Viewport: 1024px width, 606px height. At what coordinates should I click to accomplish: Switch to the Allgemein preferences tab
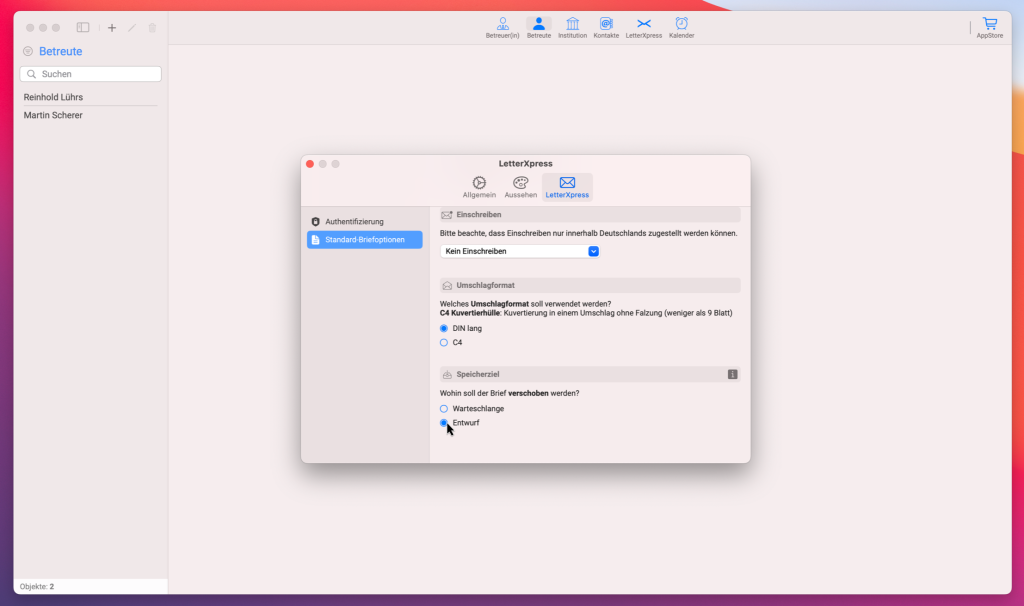pyautogui.click(x=479, y=187)
